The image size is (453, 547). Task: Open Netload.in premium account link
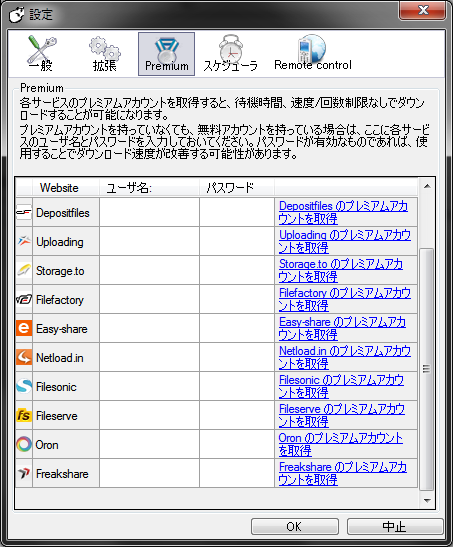click(345, 357)
